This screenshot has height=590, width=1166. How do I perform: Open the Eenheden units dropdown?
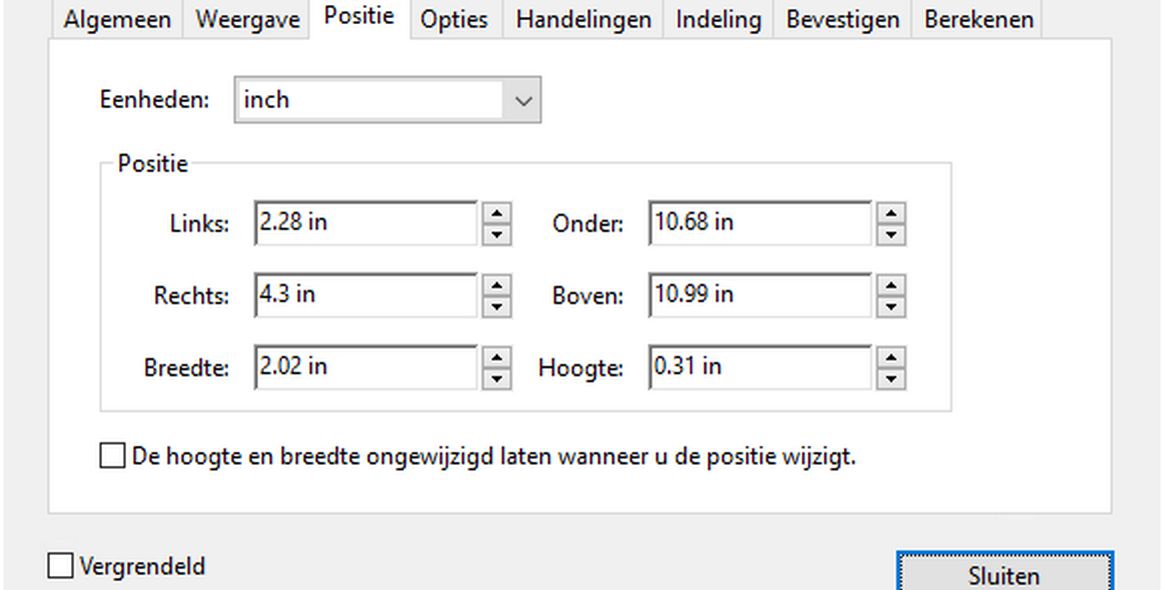pyautogui.click(x=523, y=100)
